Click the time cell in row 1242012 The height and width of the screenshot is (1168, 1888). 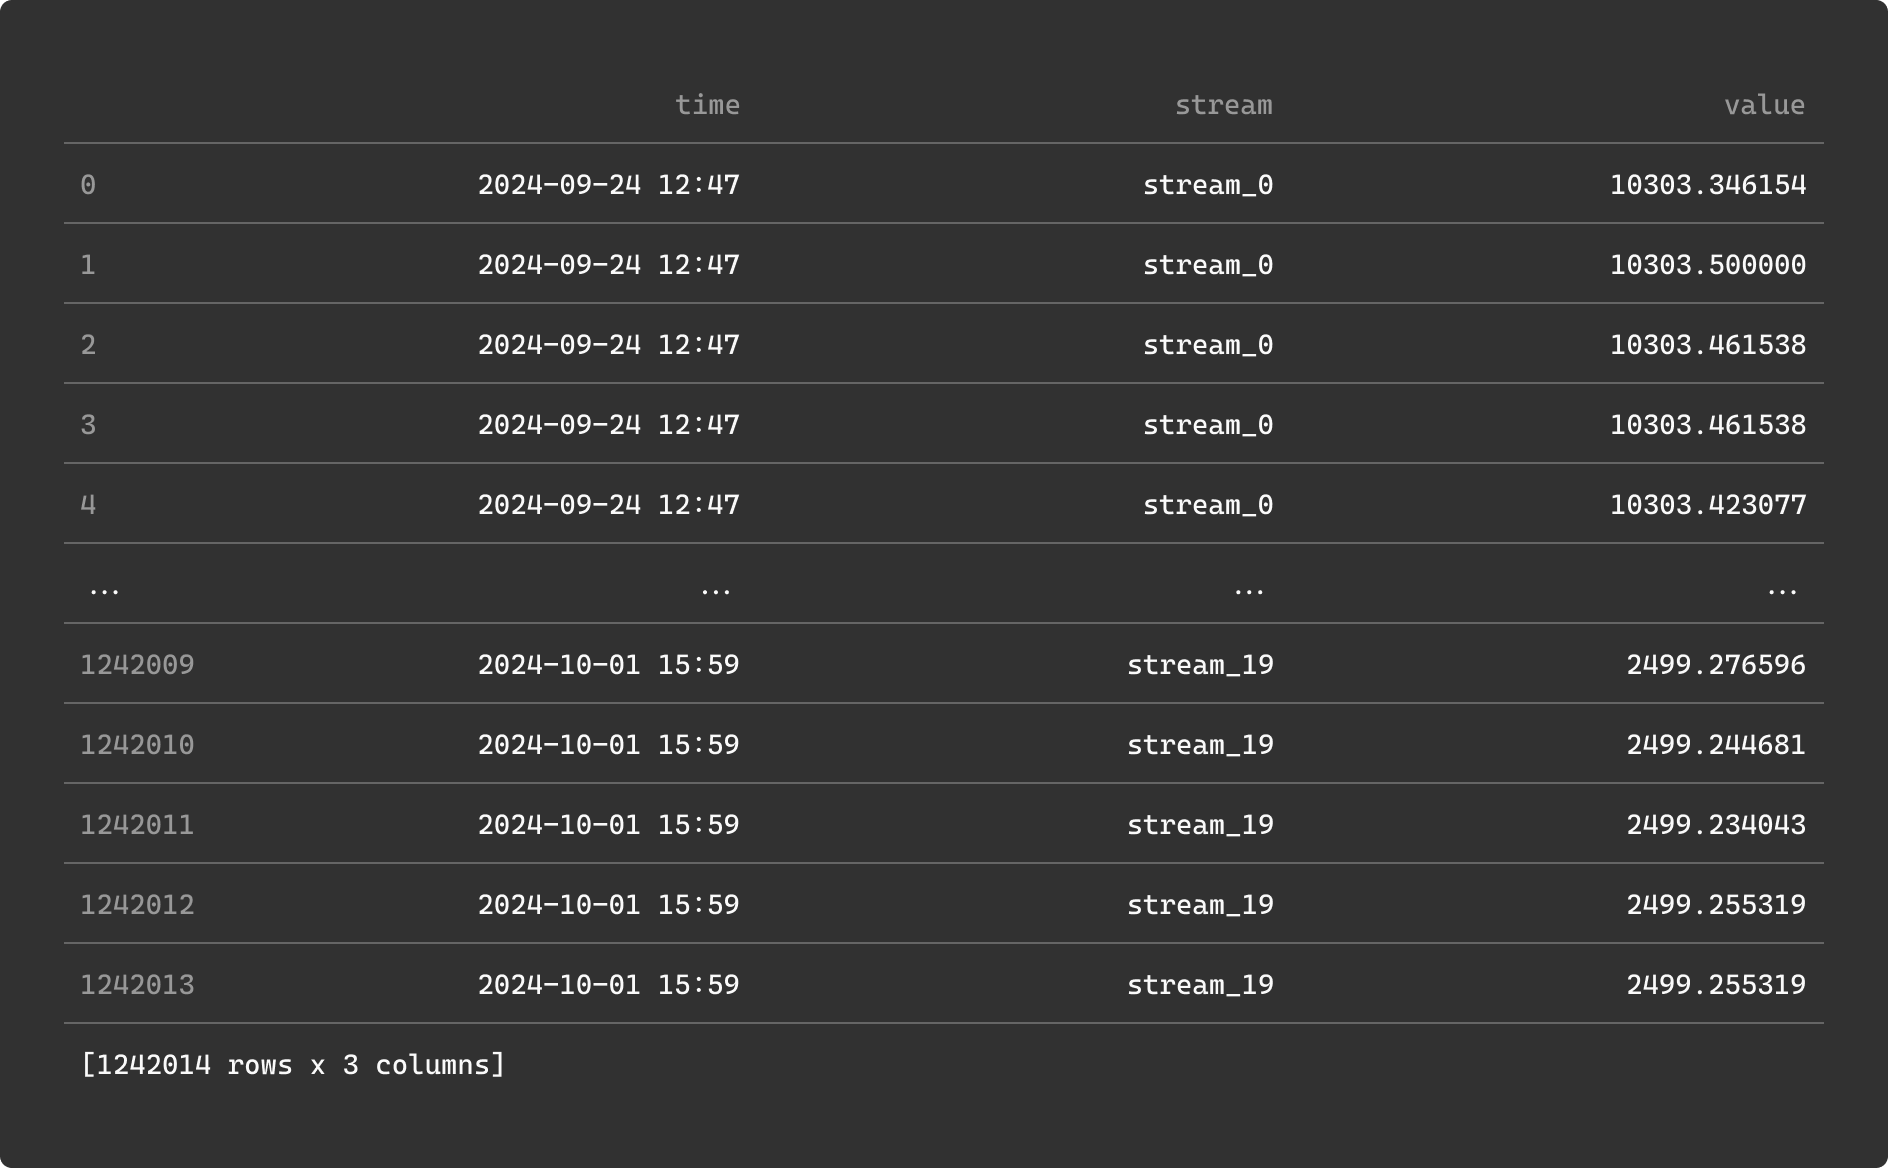click(608, 905)
